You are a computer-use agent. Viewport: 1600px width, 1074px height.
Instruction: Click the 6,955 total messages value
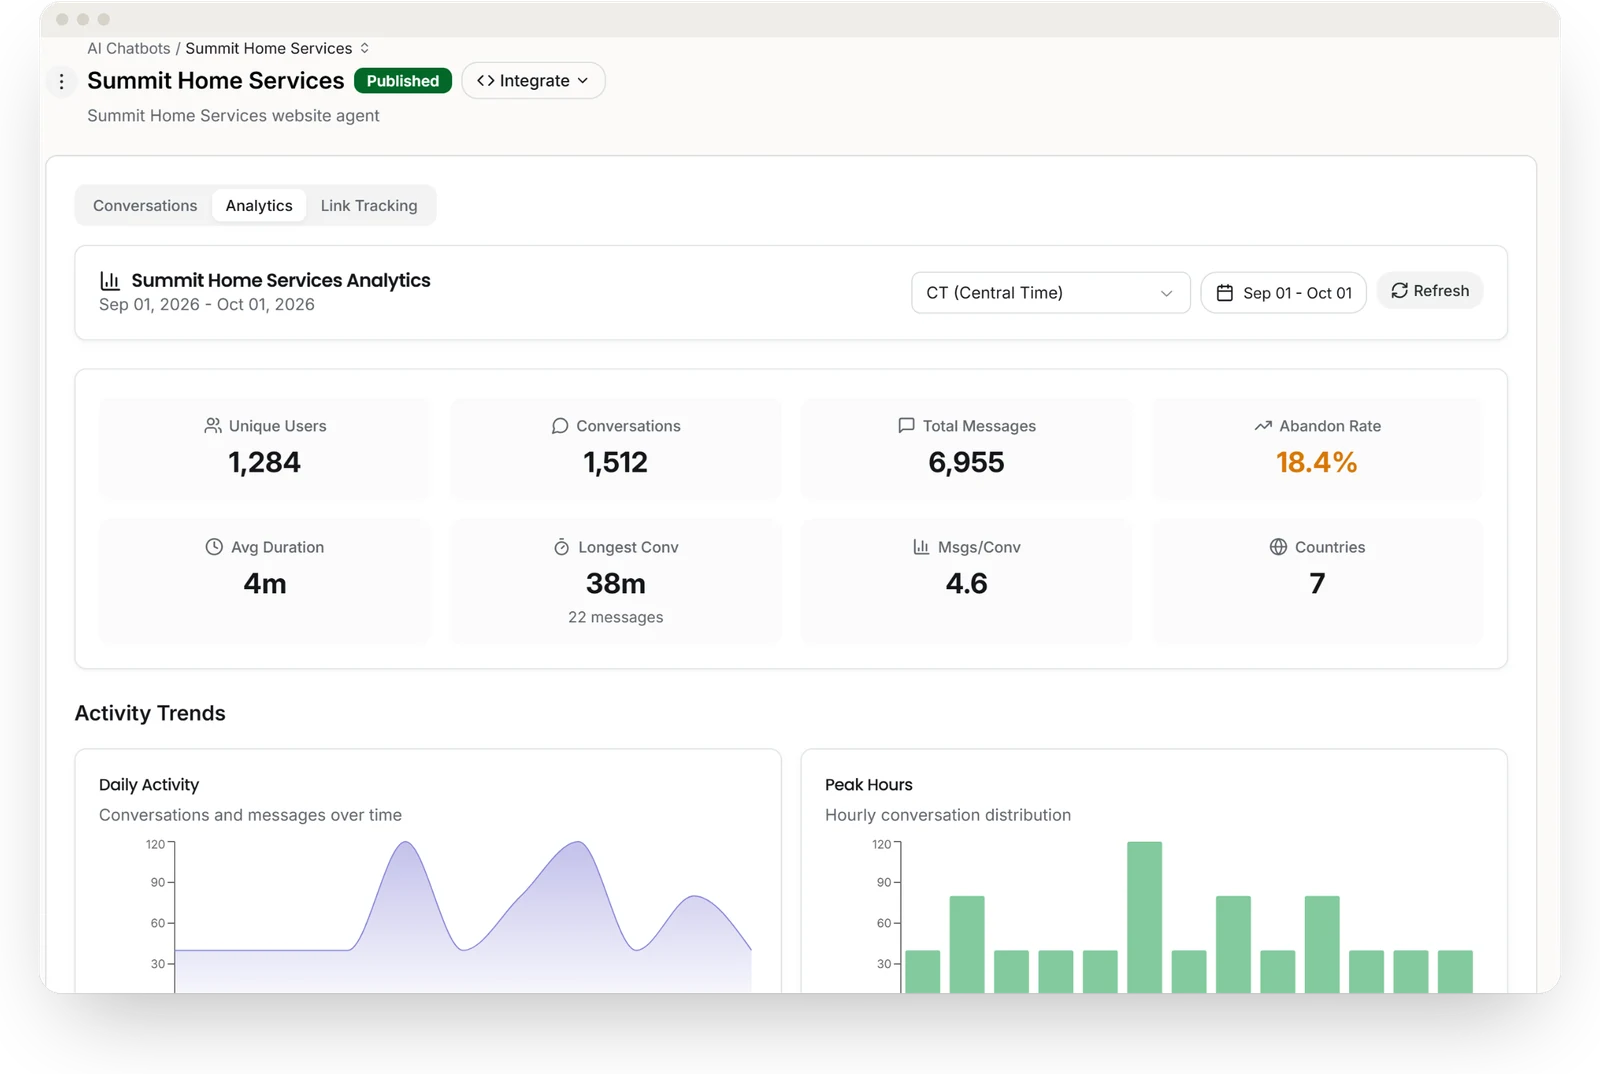[966, 463]
